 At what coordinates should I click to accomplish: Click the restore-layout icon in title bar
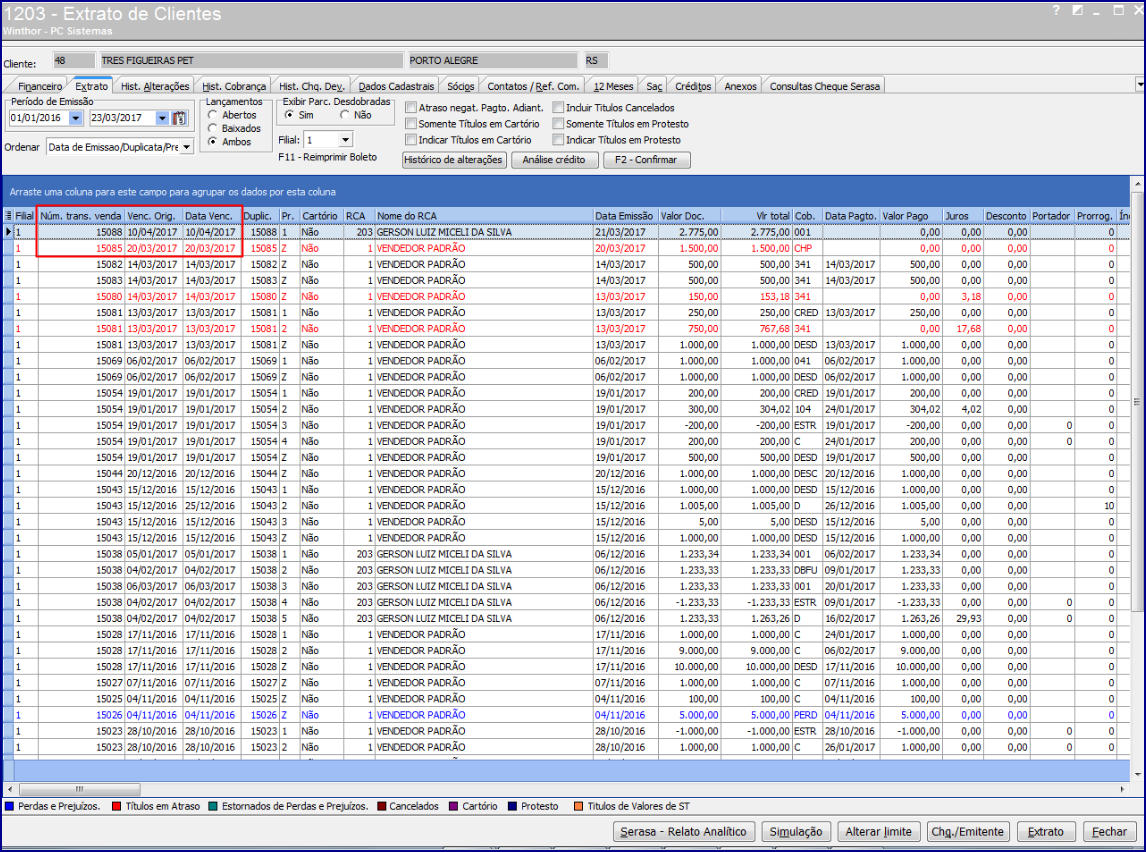1077,10
